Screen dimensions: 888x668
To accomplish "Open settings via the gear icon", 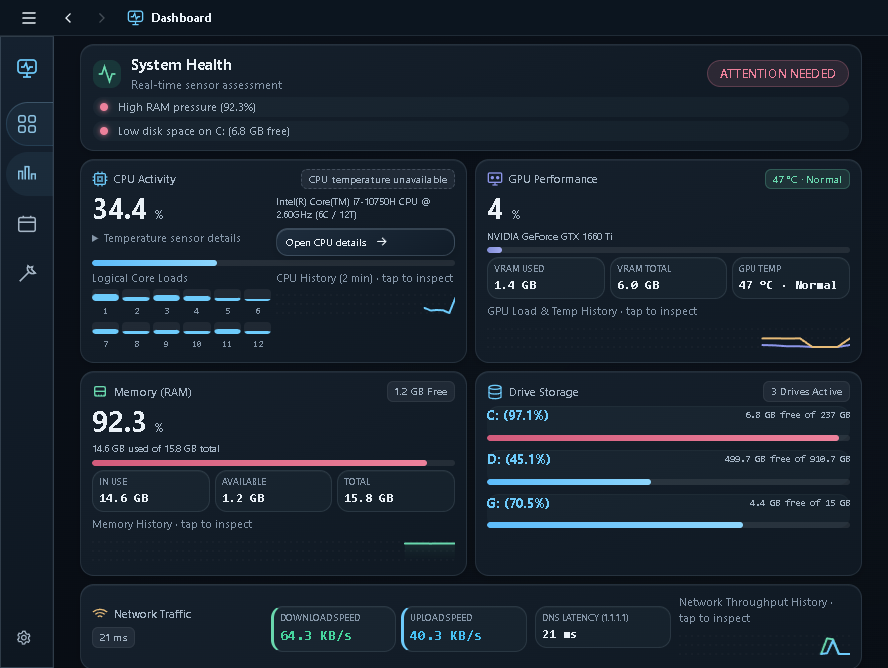I will click(x=24, y=637).
